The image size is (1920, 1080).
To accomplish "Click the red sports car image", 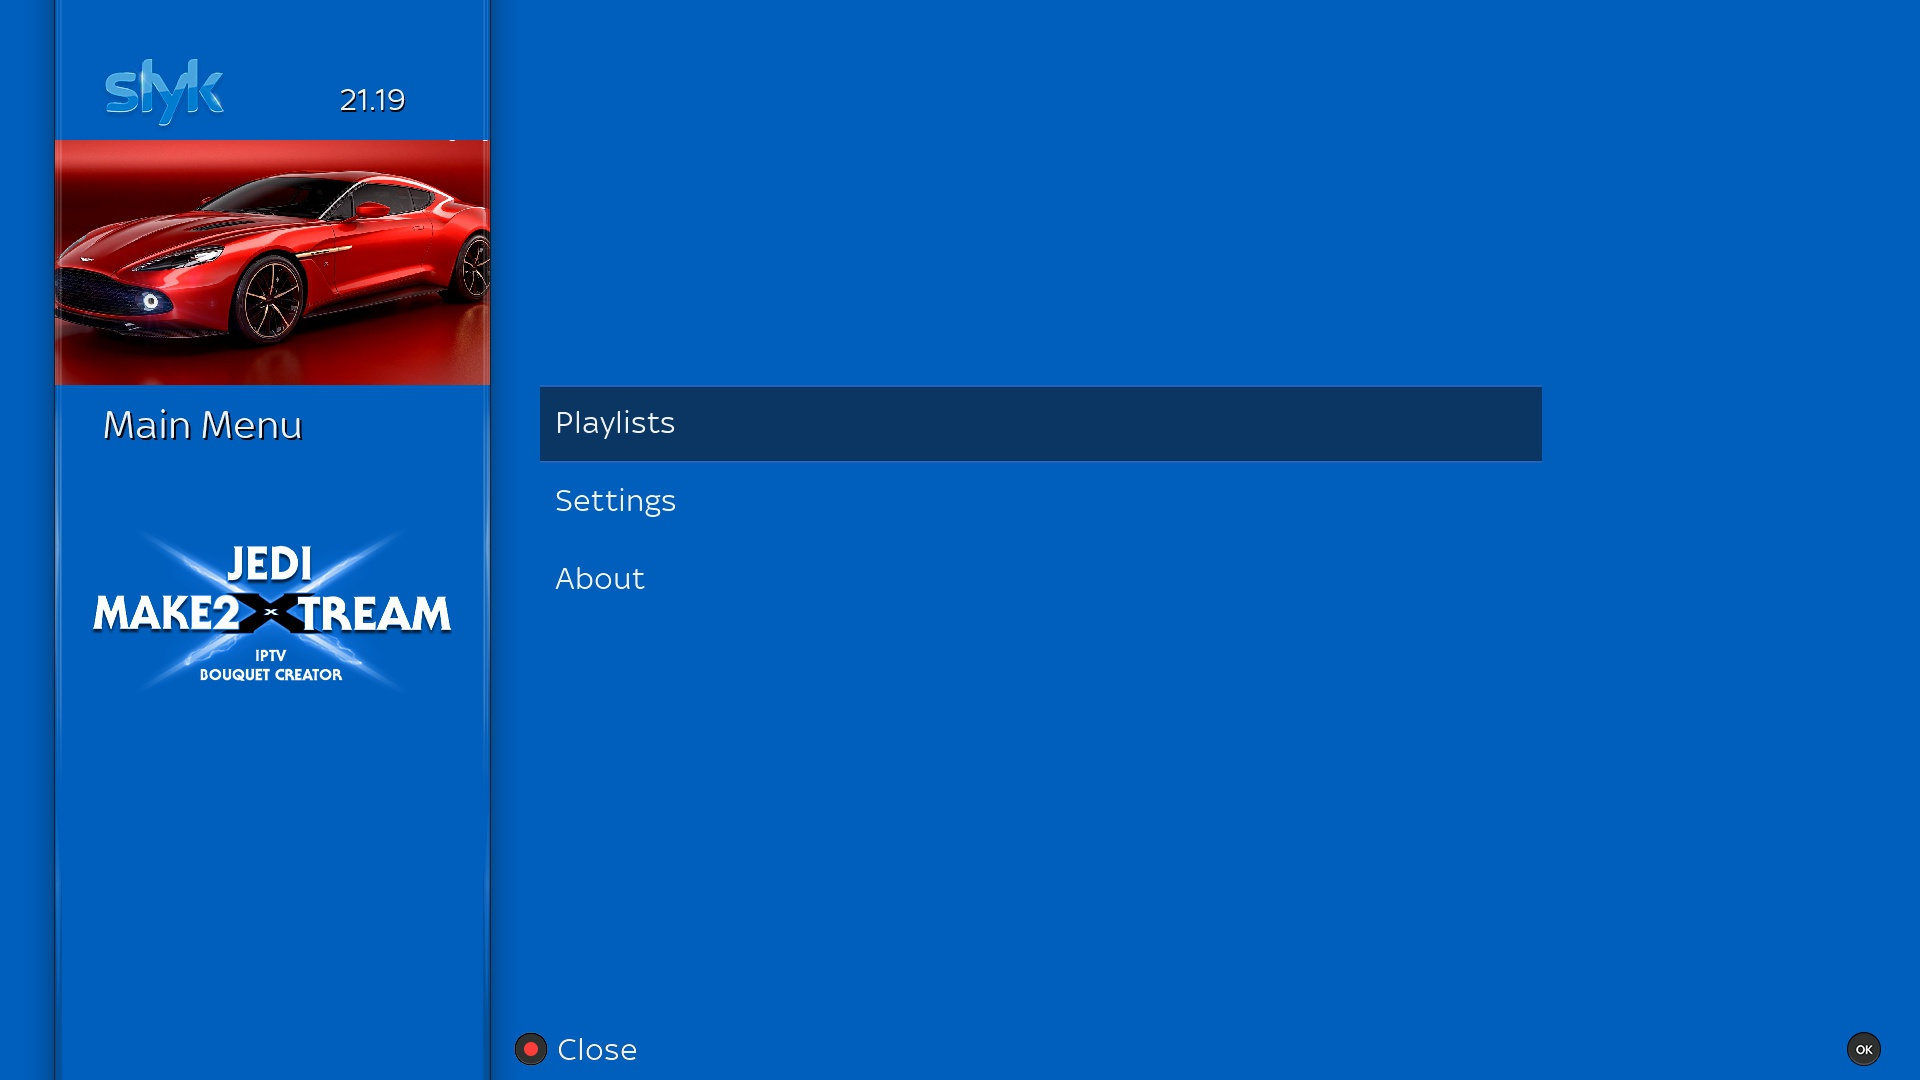I will pyautogui.click(x=272, y=262).
